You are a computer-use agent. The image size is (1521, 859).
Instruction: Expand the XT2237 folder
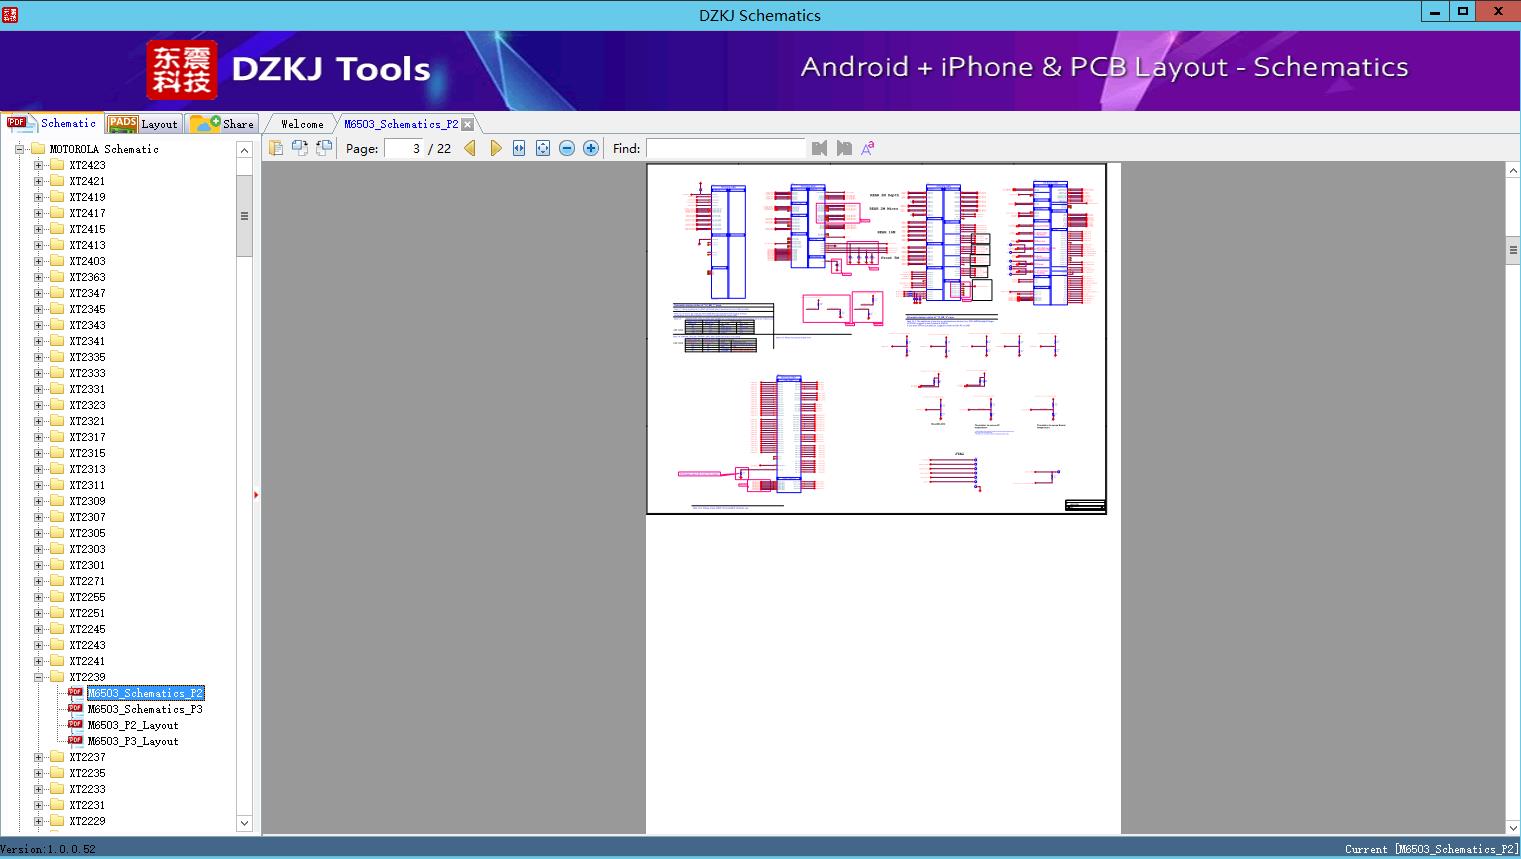pos(38,757)
